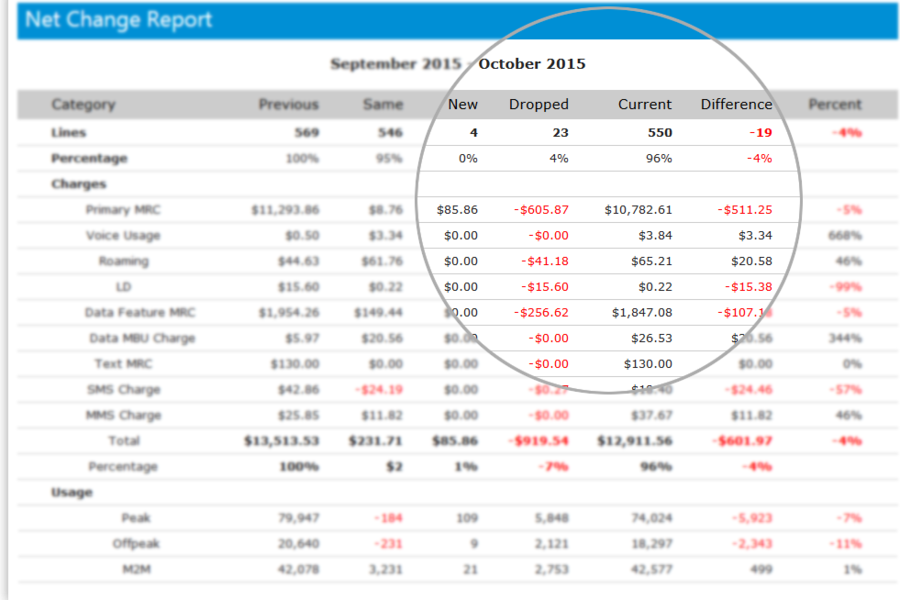Click the LD row label
The height and width of the screenshot is (600, 900).
tap(123, 287)
